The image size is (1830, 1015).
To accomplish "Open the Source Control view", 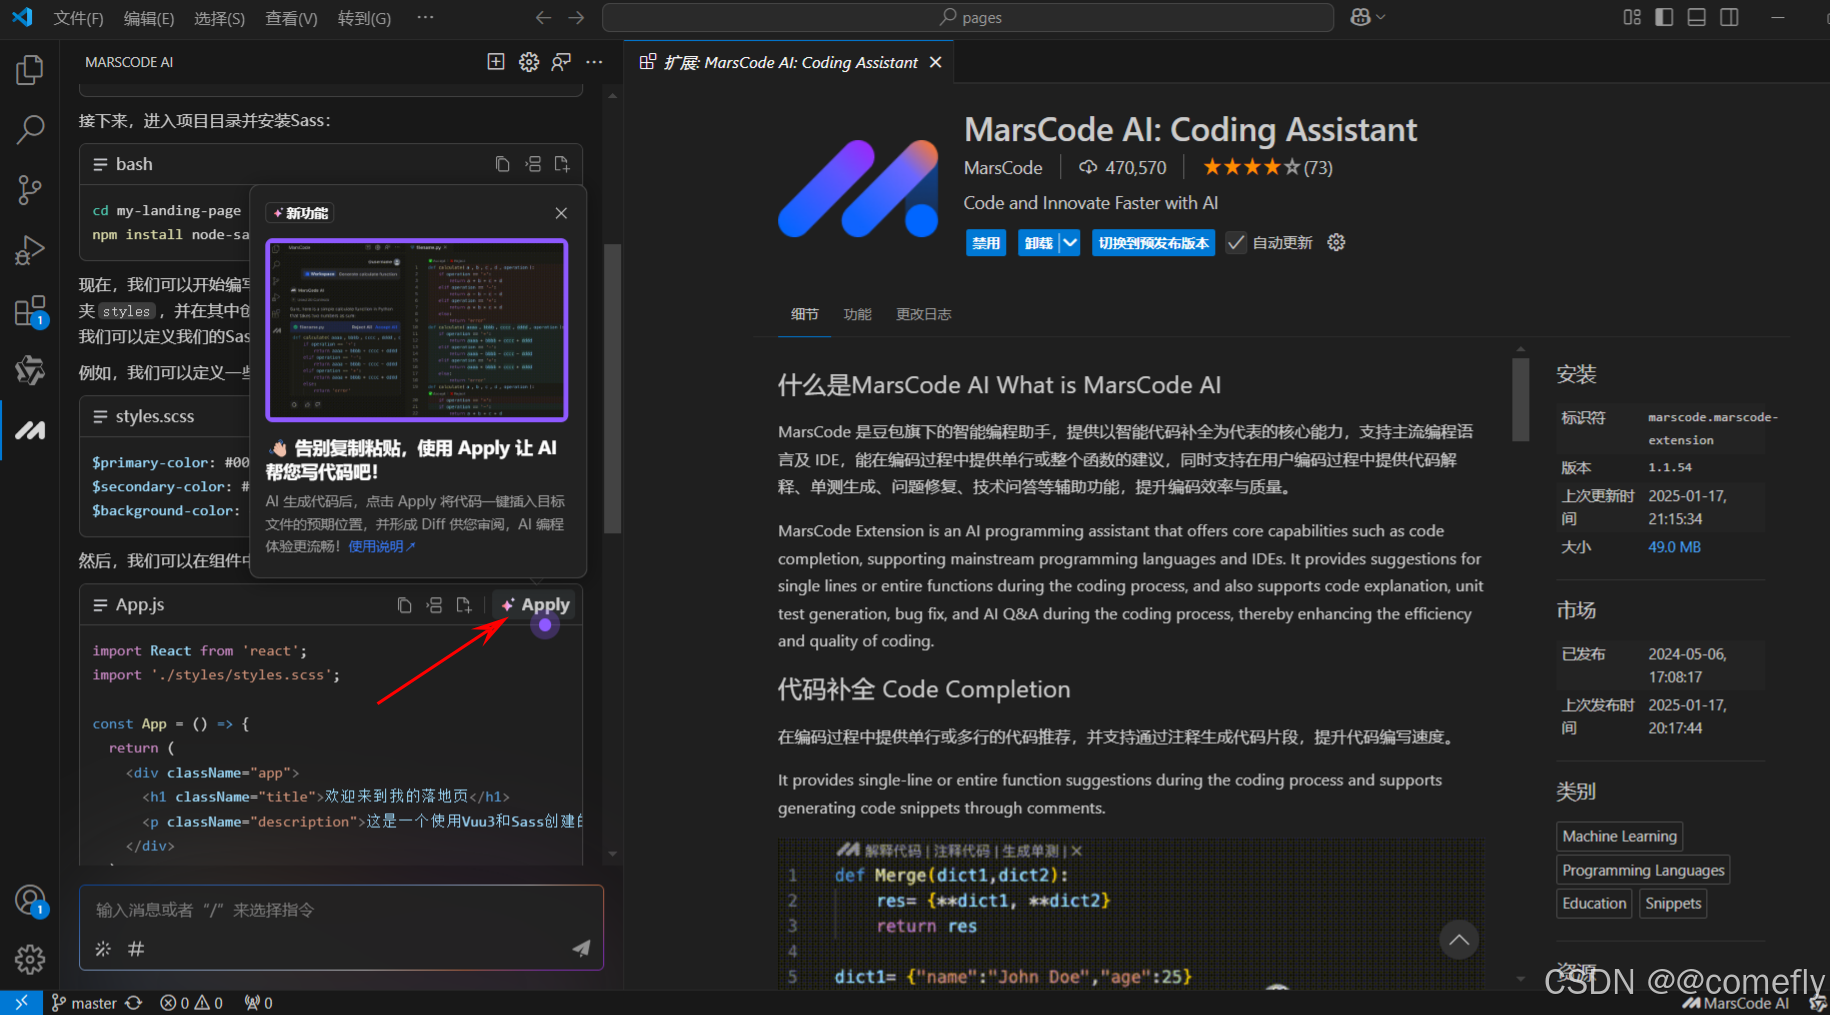I will pos(30,190).
